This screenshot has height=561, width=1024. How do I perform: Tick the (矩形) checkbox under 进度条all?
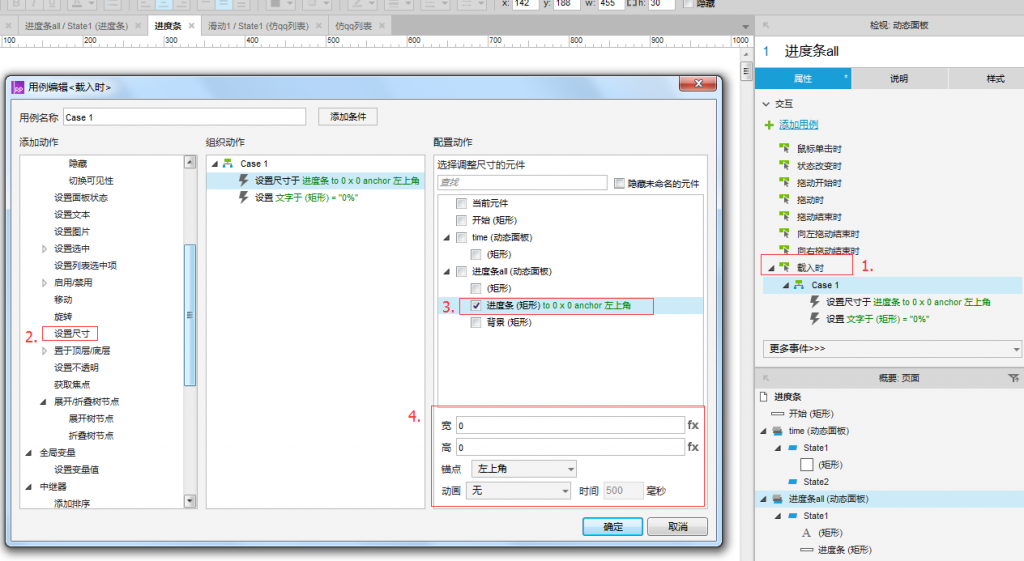click(476, 288)
